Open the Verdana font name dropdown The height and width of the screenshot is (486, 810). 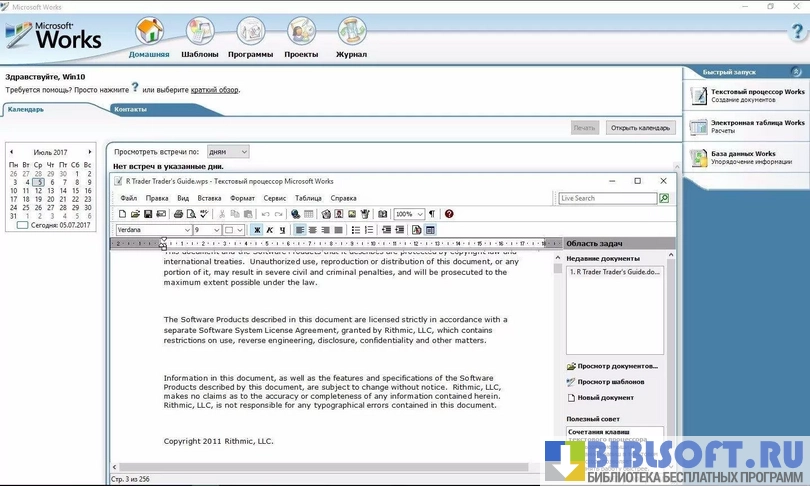point(187,230)
